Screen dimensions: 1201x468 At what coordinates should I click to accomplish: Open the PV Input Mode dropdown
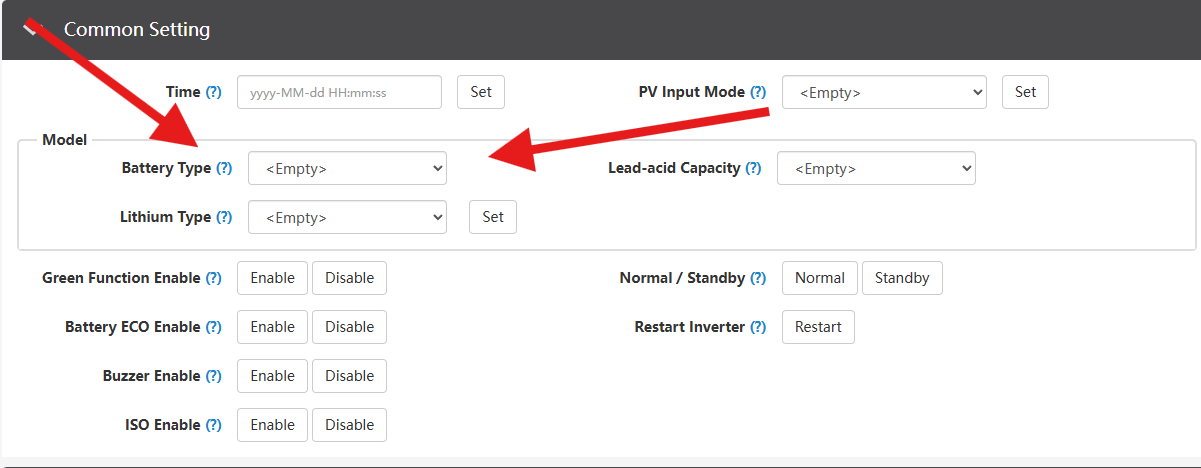point(884,92)
